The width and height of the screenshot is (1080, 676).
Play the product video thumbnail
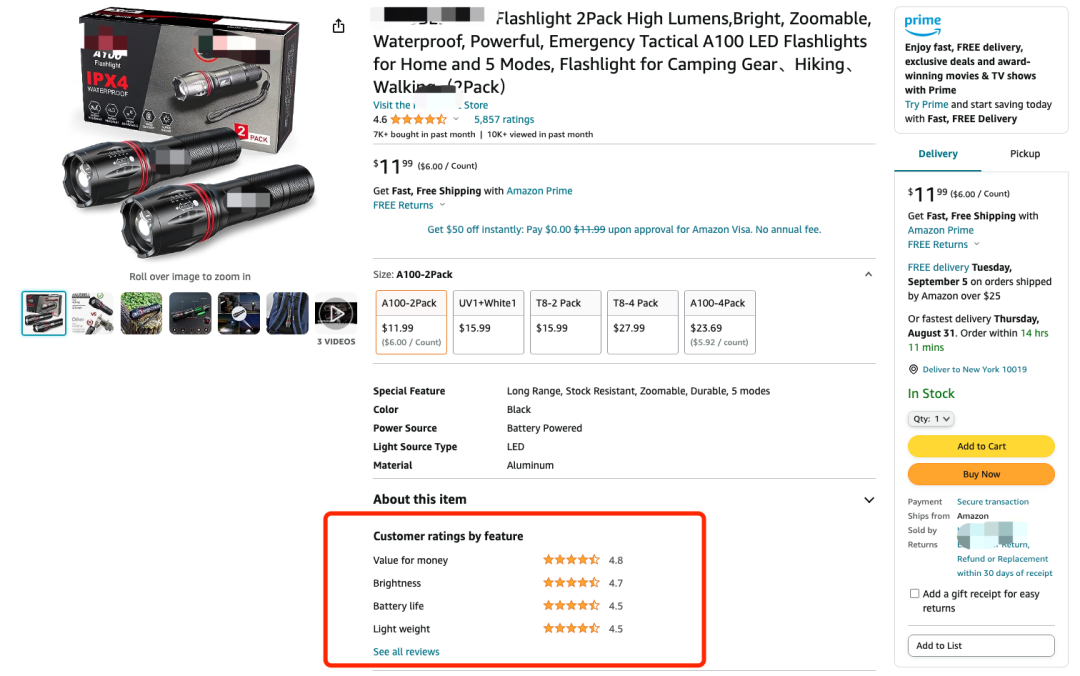[335, 314]
